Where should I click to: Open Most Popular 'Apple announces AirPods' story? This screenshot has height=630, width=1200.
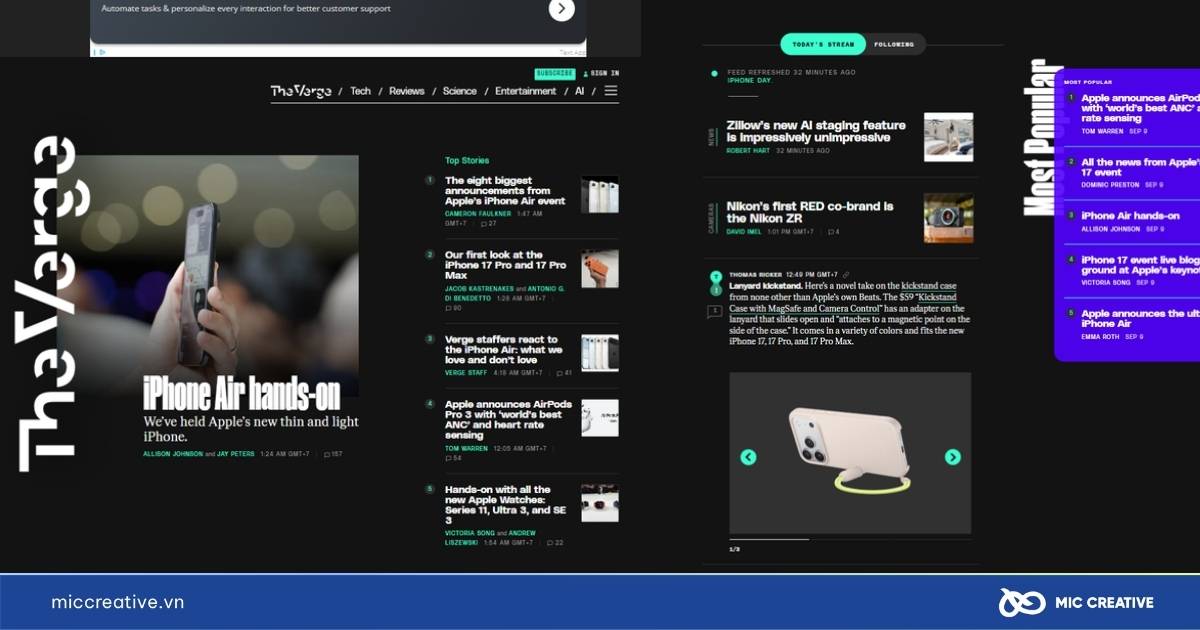tap(1140, 108)
